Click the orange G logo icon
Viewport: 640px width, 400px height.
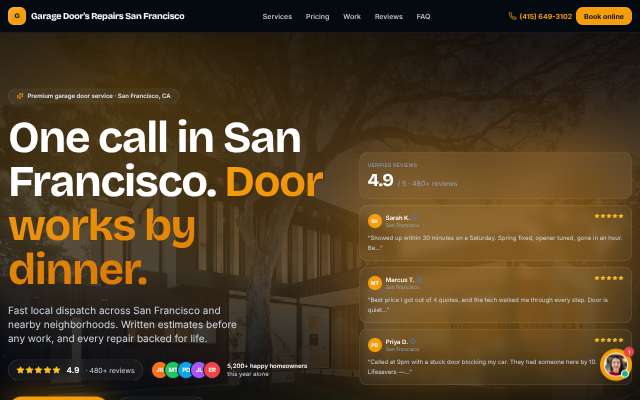pos(17,16)
